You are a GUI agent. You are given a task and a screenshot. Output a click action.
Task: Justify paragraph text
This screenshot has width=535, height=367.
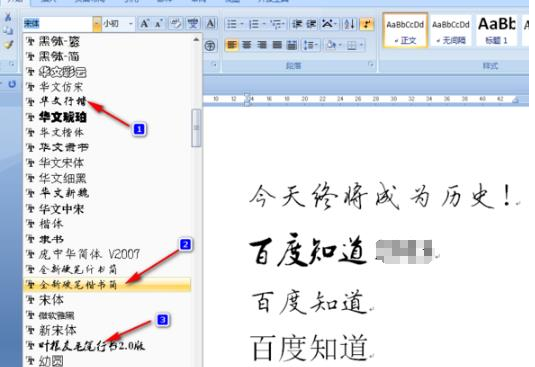click(277, 45)
